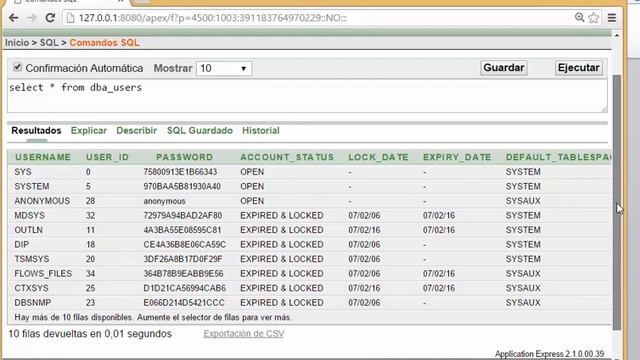Image resolution: width=640 pixels, height=360 pixels.
Task: Click the USERNAME column header
Action: point(43,157)
